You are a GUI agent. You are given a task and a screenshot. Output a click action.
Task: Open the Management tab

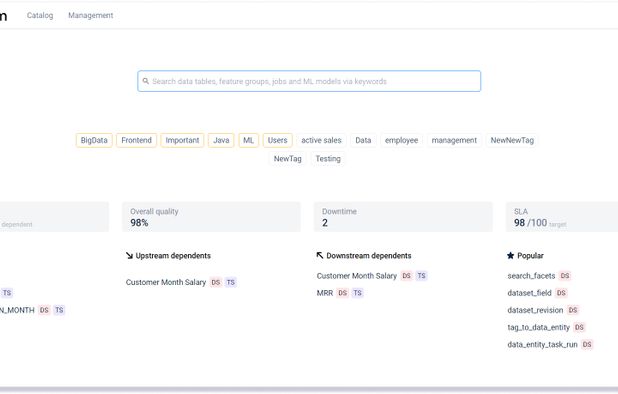point(91,15)
